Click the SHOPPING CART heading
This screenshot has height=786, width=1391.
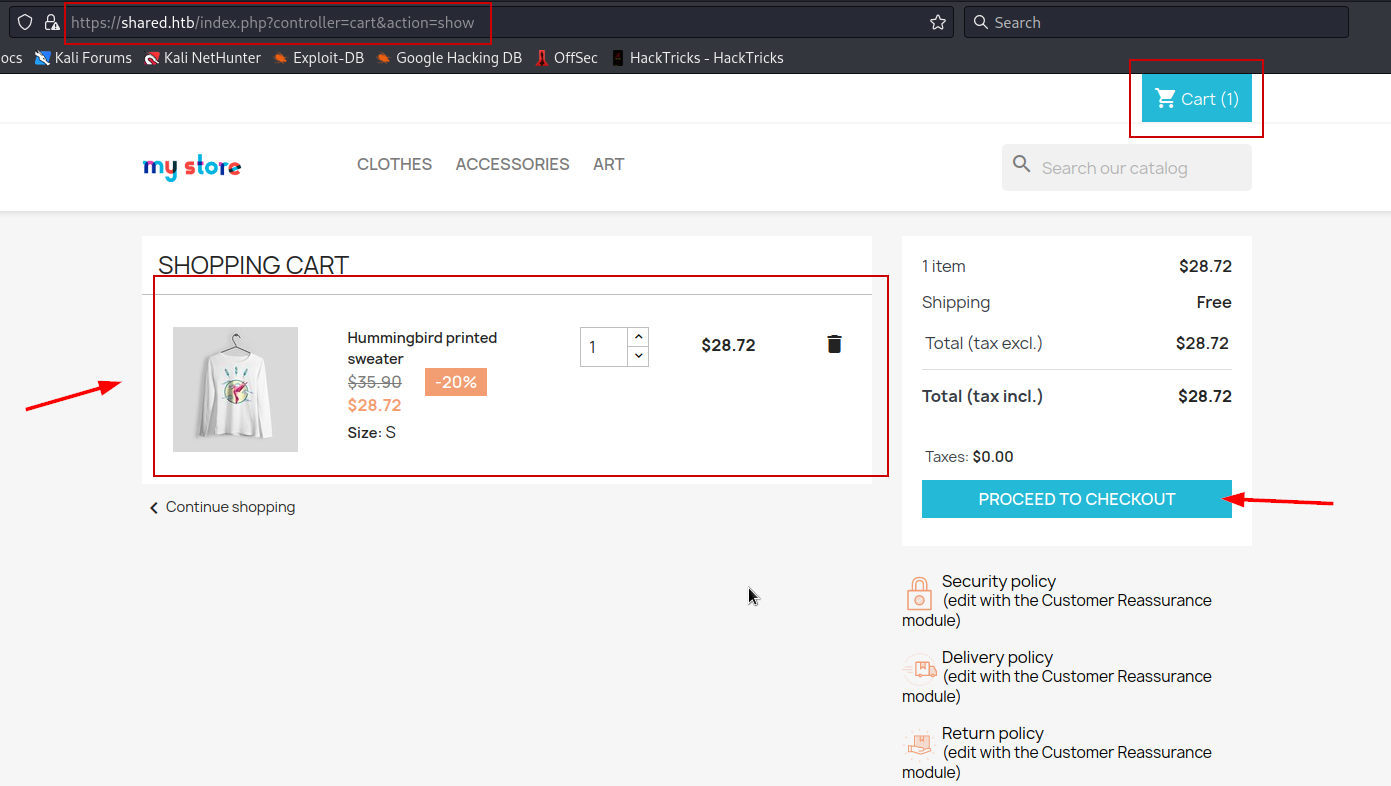(x=253, y=265)
